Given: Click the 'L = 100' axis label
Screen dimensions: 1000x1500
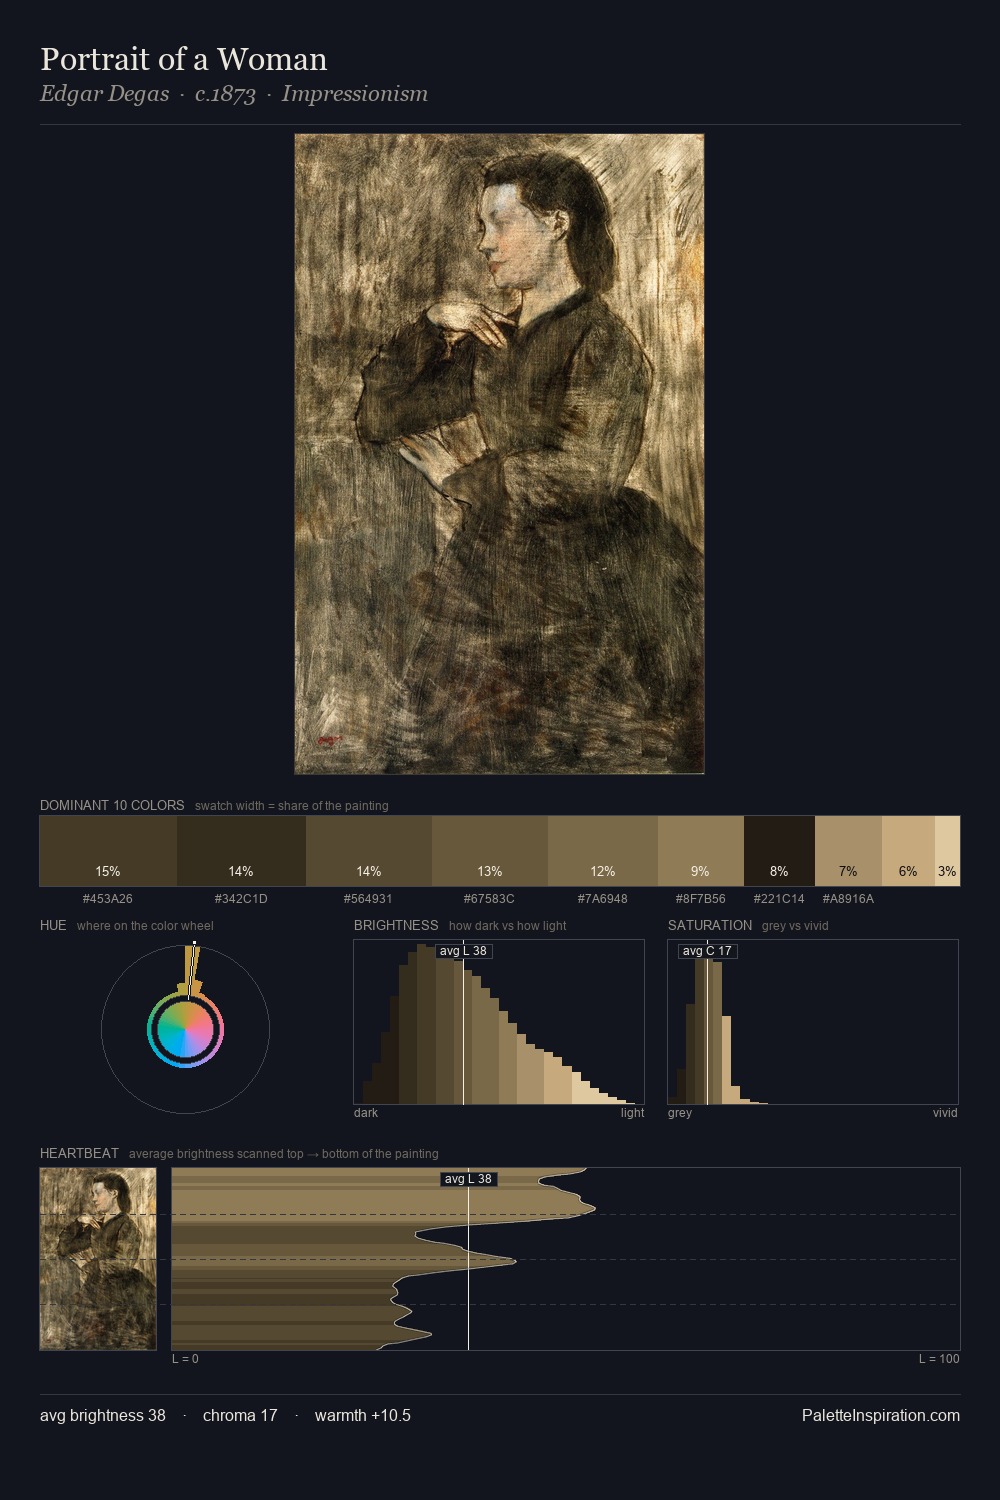Looking at the screenshot, I should pos(939,1359).
